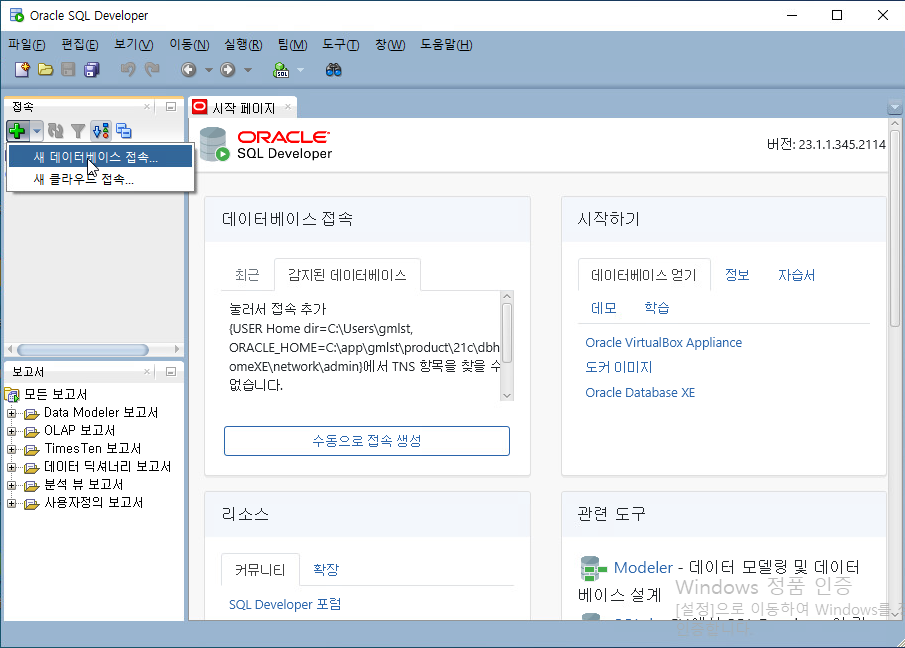Screen dimensions: 905x648
Task: Expand the OLAP 보고서 node
Action: coord(12,431)
